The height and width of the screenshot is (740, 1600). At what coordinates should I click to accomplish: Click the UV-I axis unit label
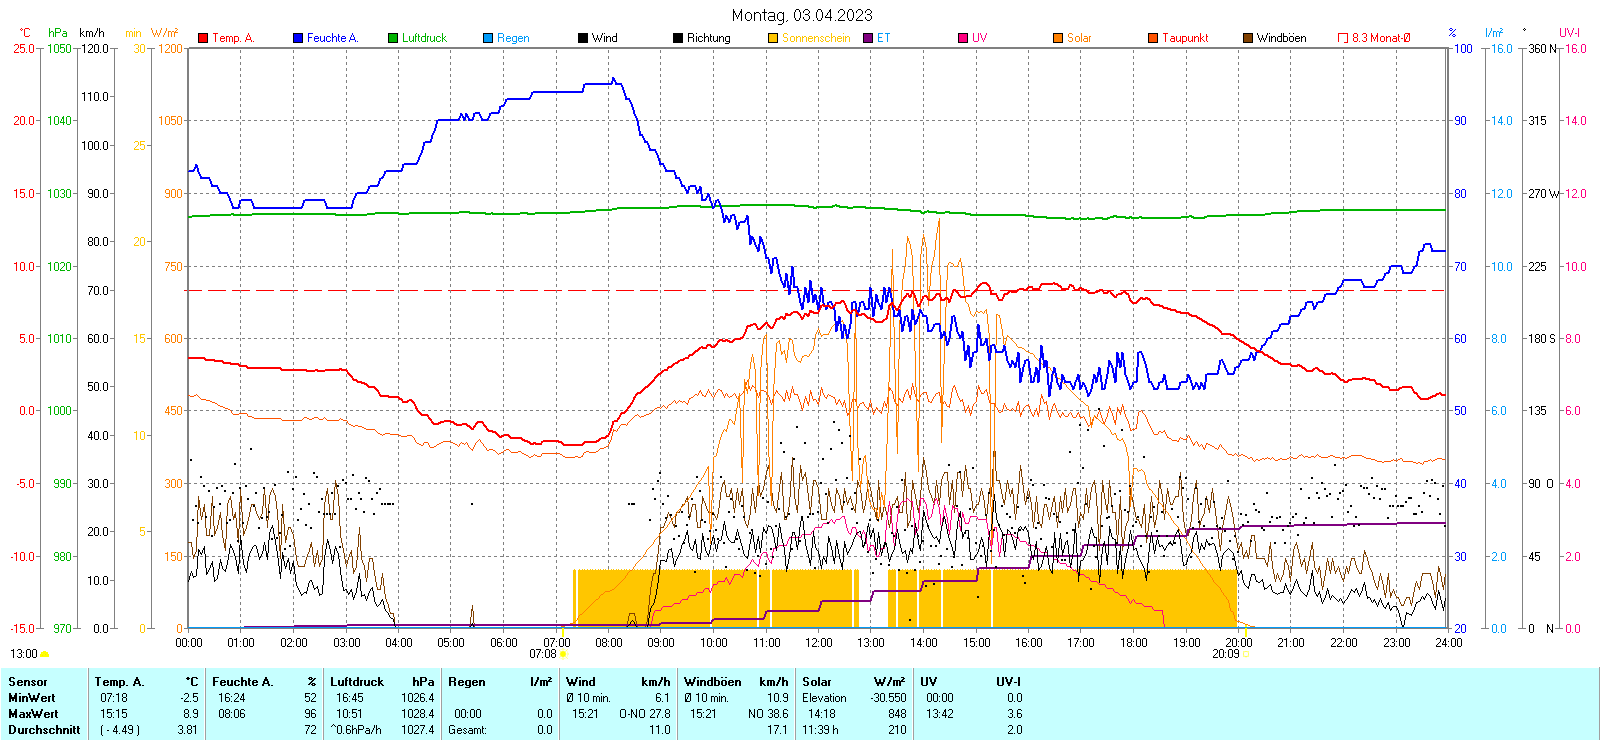click(1569, 33)
